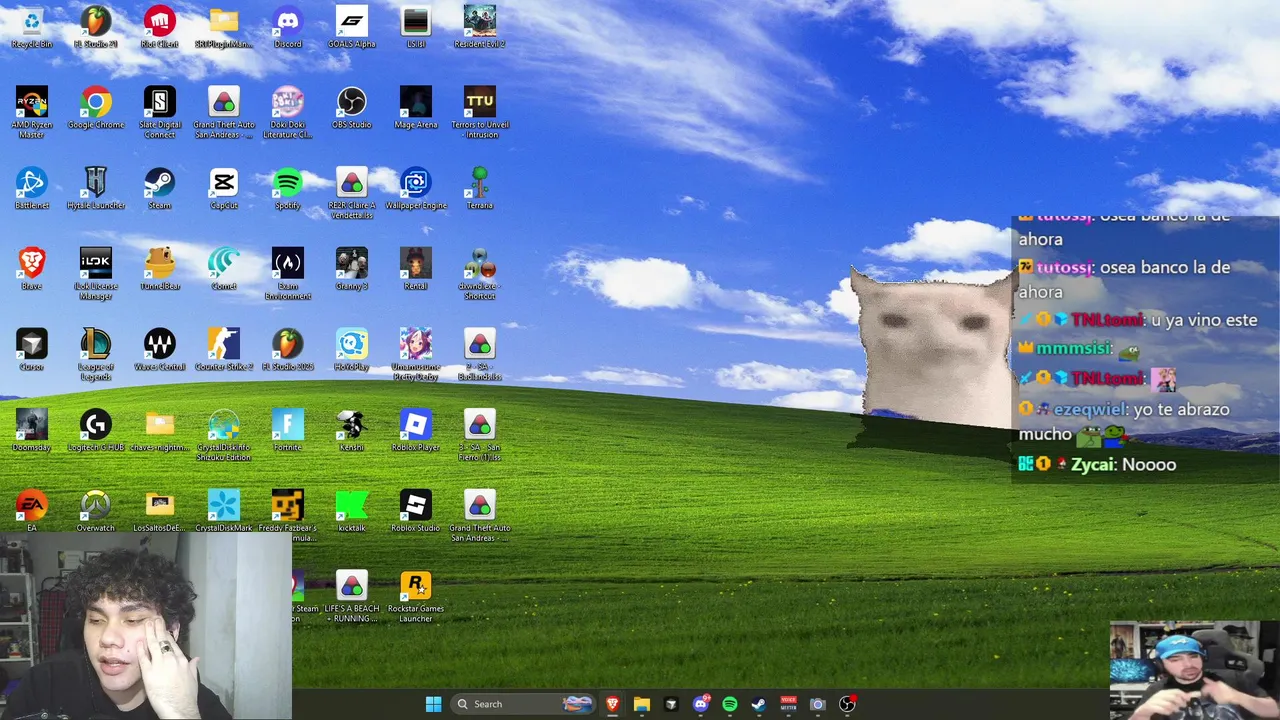Launch the Google Chrome desktop shortcut
Viewport: 1280px width, 720px height.
pos(96,108)
